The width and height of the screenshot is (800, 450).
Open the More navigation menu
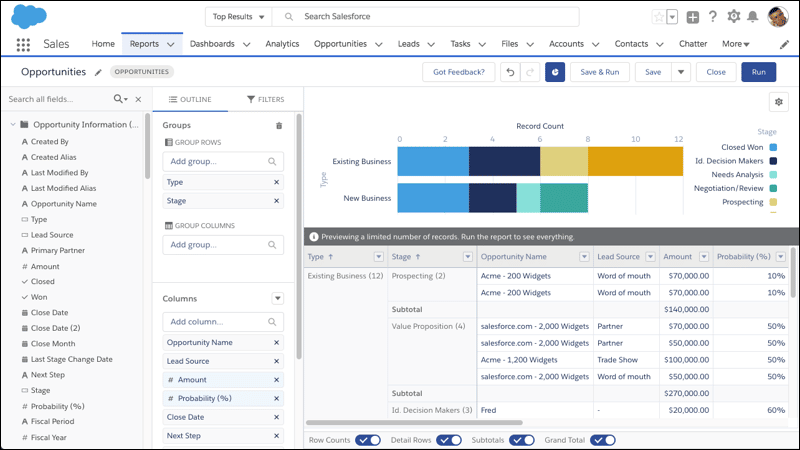735,44
